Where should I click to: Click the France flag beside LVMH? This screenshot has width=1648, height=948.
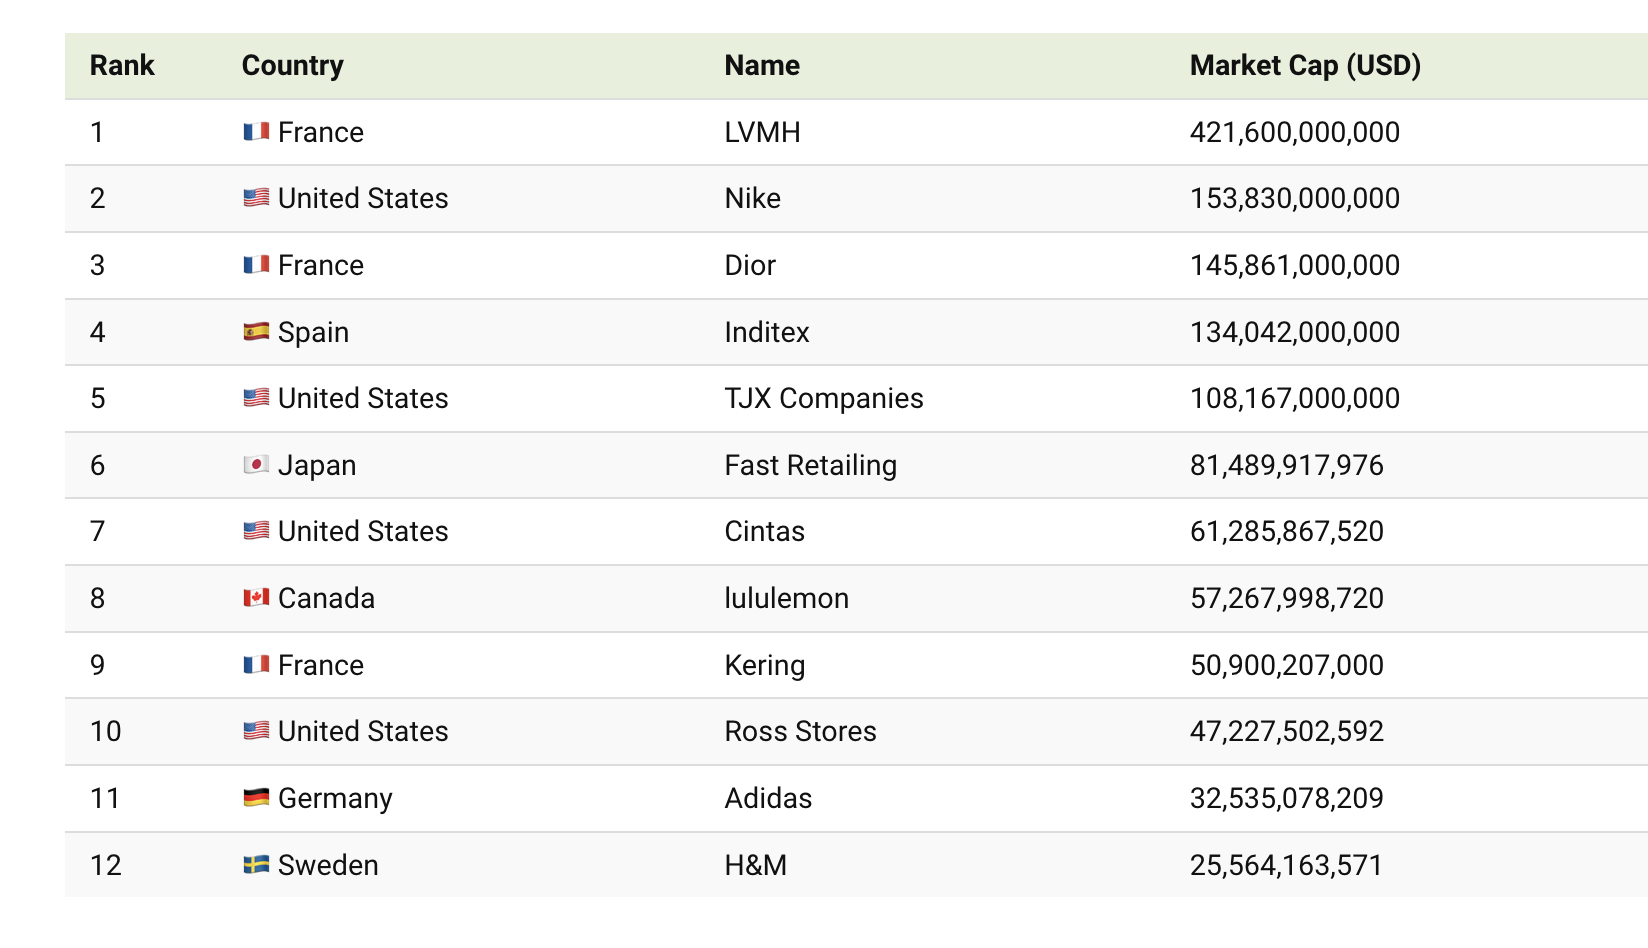click(x=256, y=132)
